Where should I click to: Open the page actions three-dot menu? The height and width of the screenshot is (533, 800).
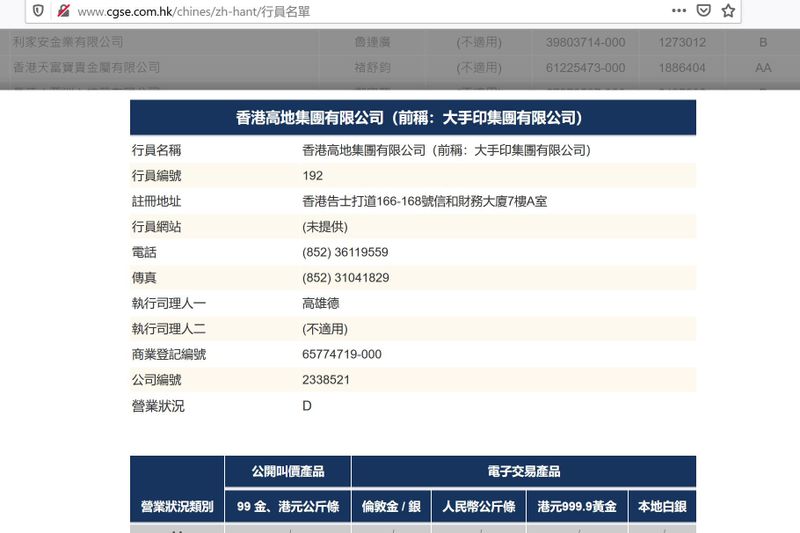click(x=679, y=10)
